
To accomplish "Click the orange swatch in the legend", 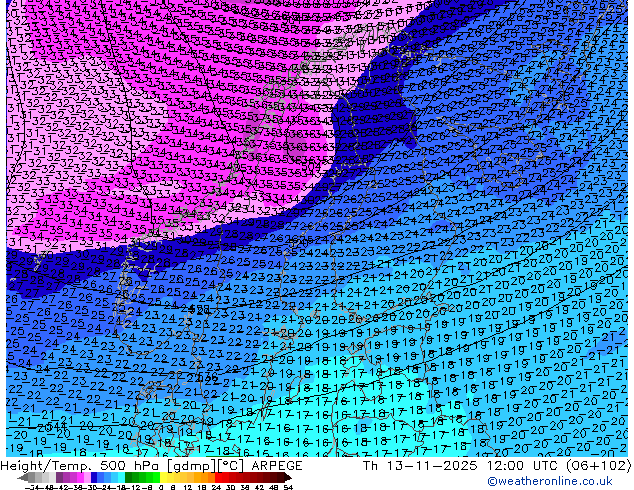I will coord(205,477).
